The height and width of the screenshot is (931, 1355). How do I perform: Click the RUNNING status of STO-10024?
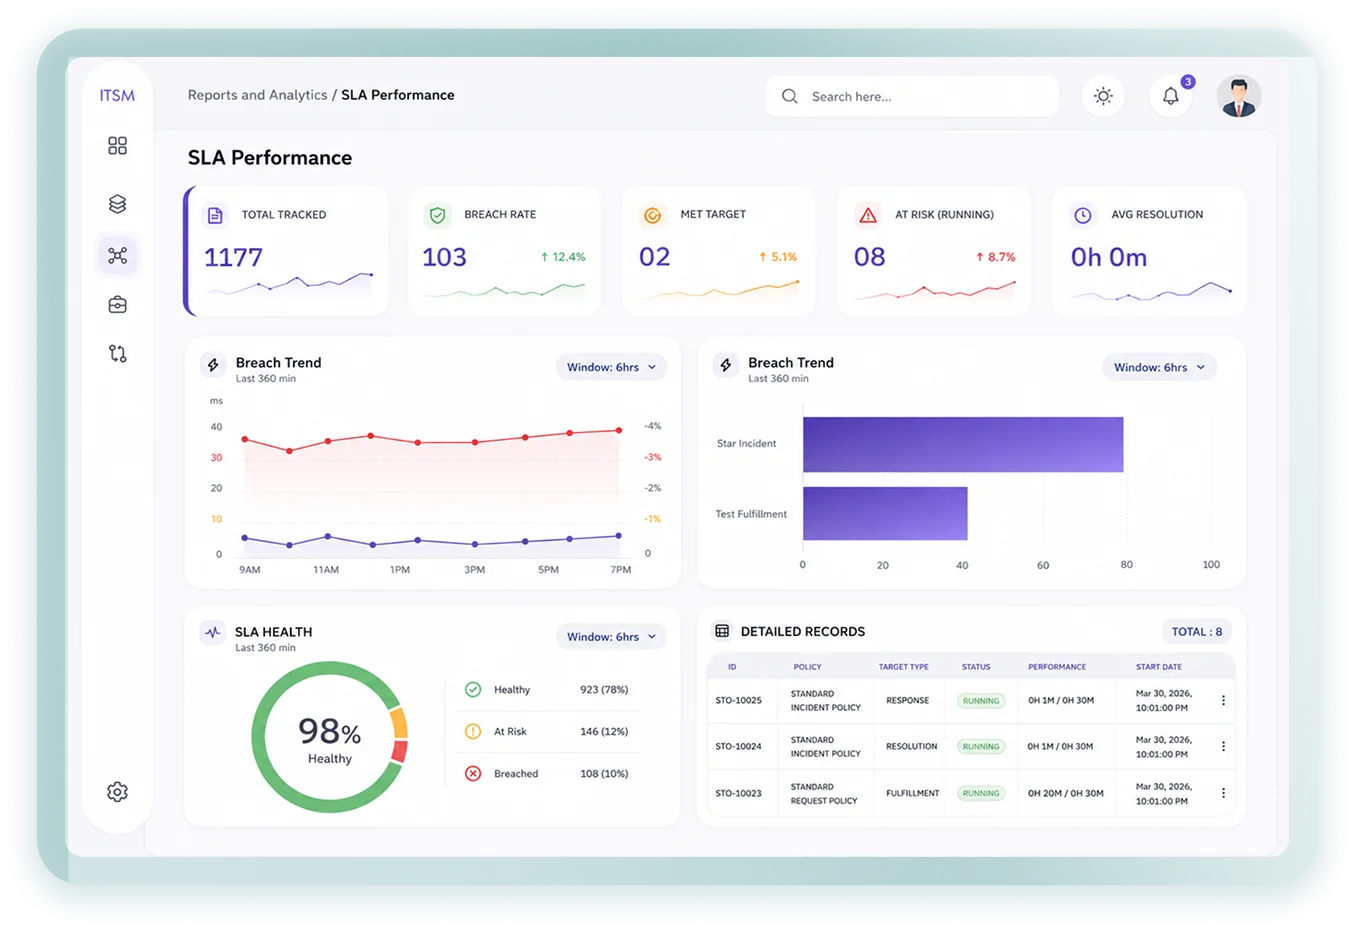tap(981, 747)
